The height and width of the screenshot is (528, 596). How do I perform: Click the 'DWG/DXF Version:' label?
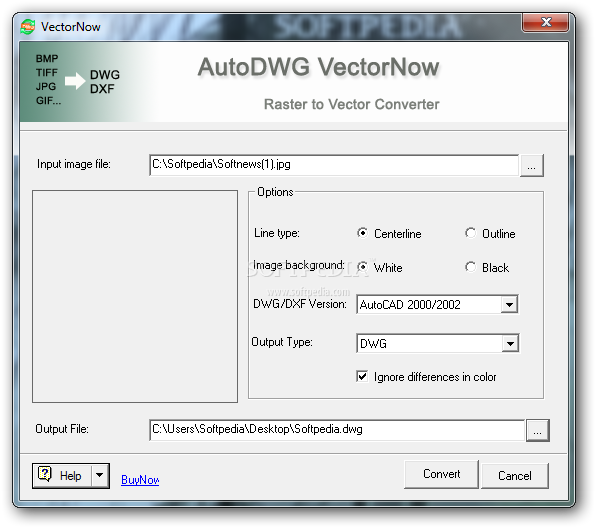point(300,304)
